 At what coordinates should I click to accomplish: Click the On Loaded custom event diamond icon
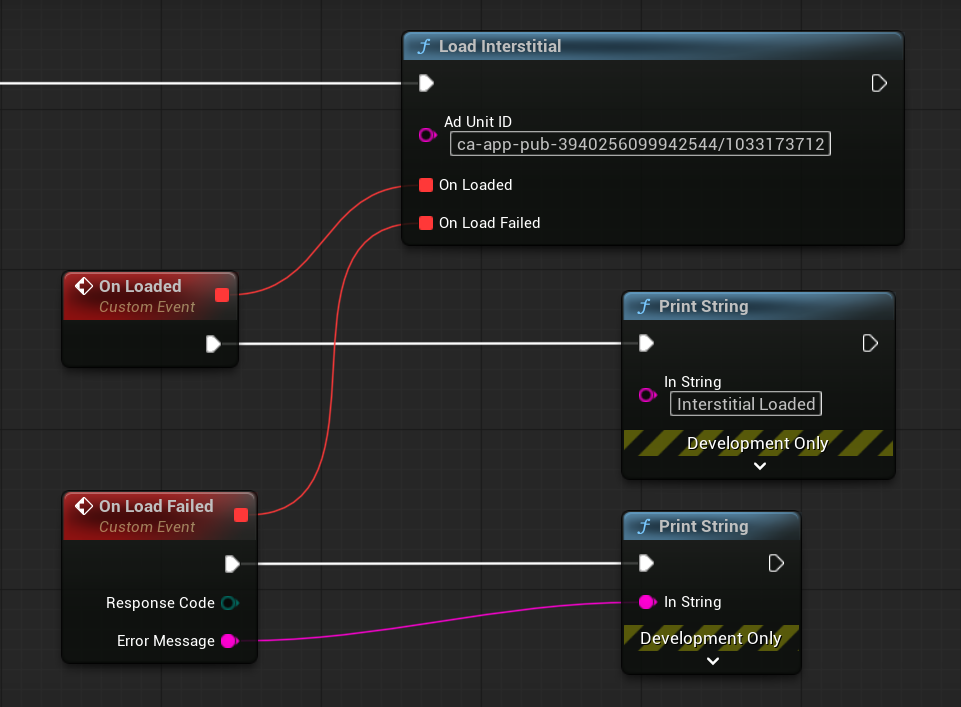(84, 286)
